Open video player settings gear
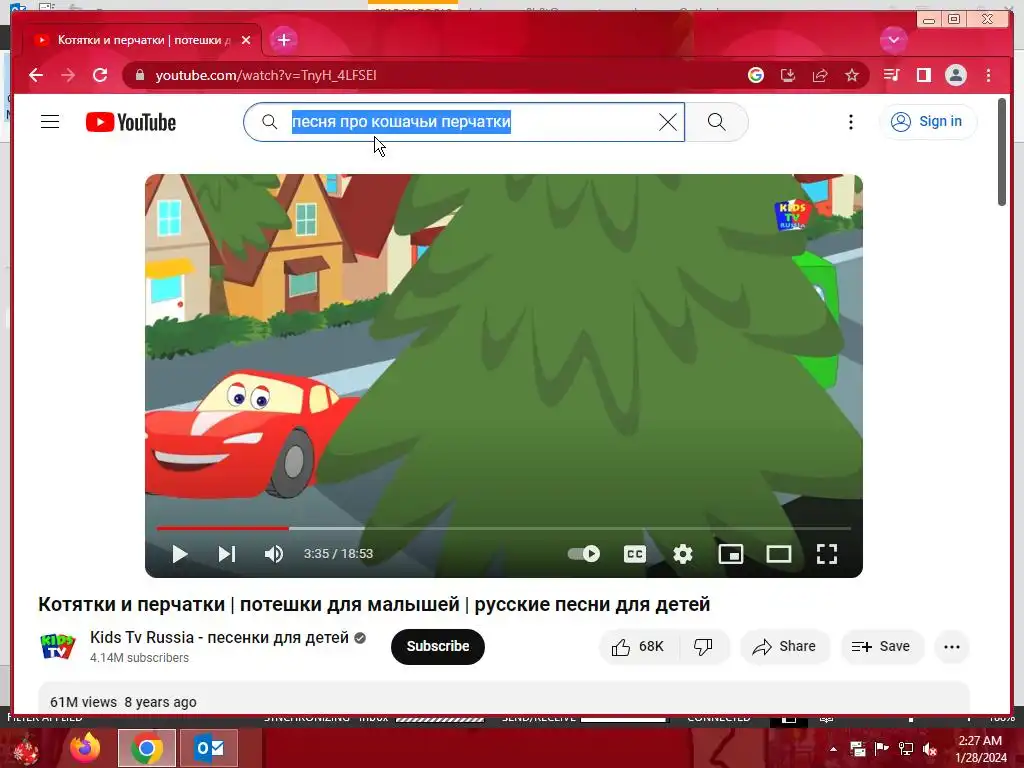Viewport: 1024px width, 768px height. 682,554
